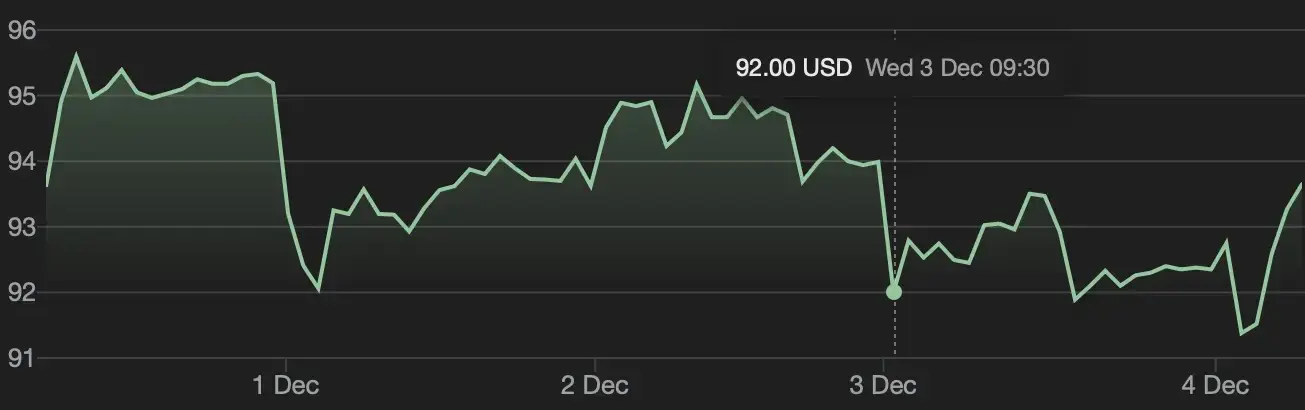This screenshot has height=410, width=1305.
Task: Click the 92.00 USD tooltip price
Action: click(793, 68)
